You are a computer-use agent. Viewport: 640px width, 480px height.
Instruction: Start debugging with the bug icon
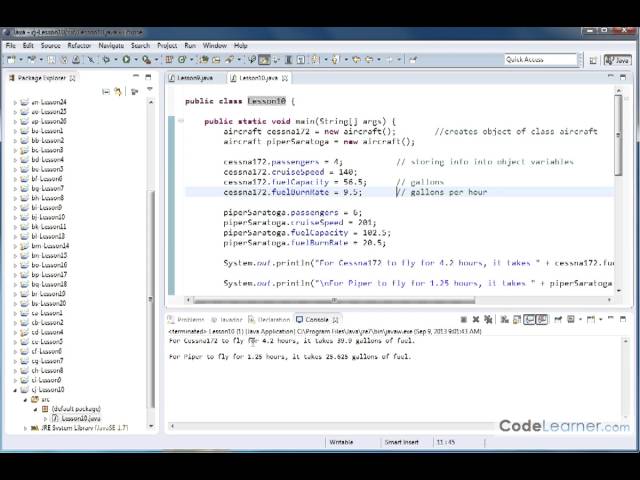[106, 60]
